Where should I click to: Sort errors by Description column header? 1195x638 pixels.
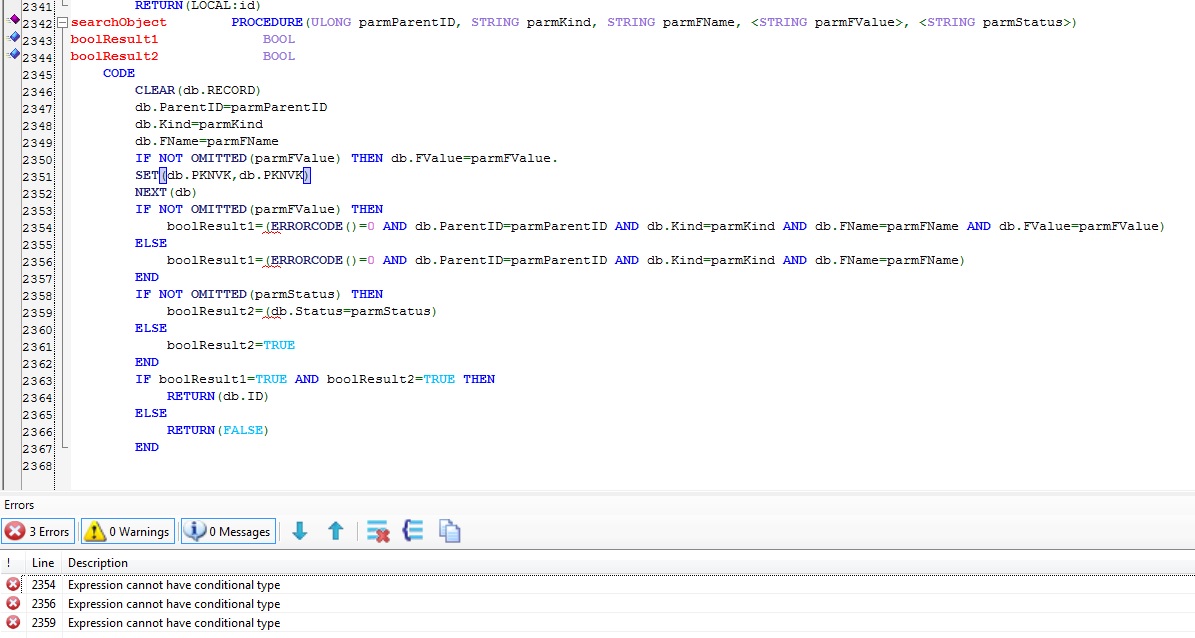[98, 563]
